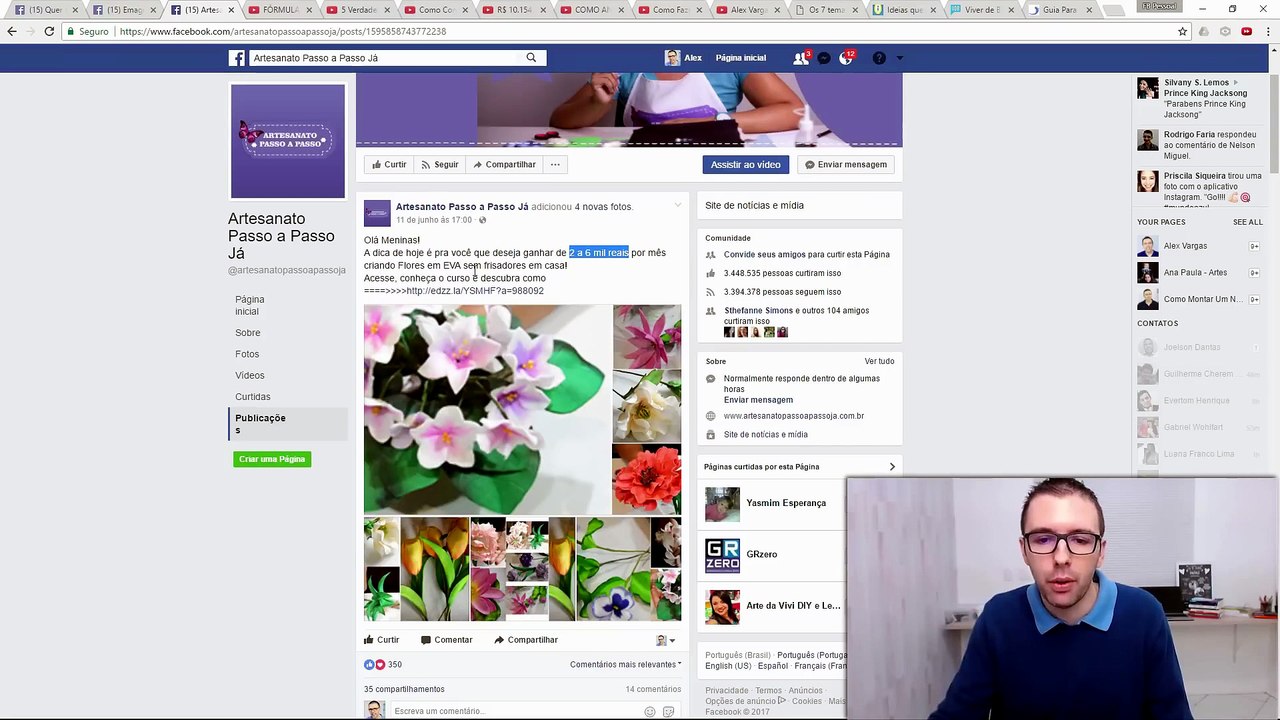Switch to the Alex Varga browser tab
Screen dimensions: 1280x720
tap(748, 10)
